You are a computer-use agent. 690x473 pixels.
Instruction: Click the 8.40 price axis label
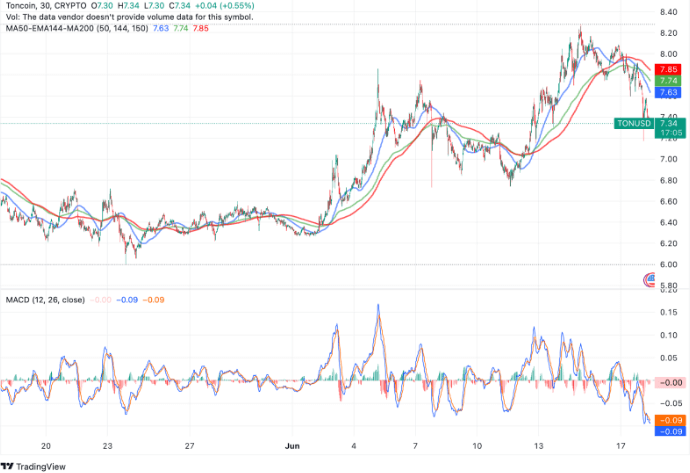click(668, 12)
